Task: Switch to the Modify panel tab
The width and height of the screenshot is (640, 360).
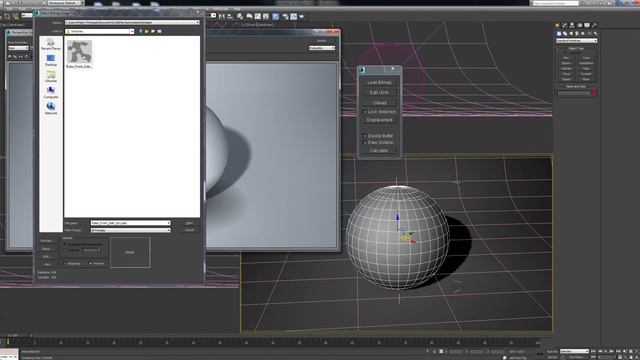Action: click(x=565, y=25)
